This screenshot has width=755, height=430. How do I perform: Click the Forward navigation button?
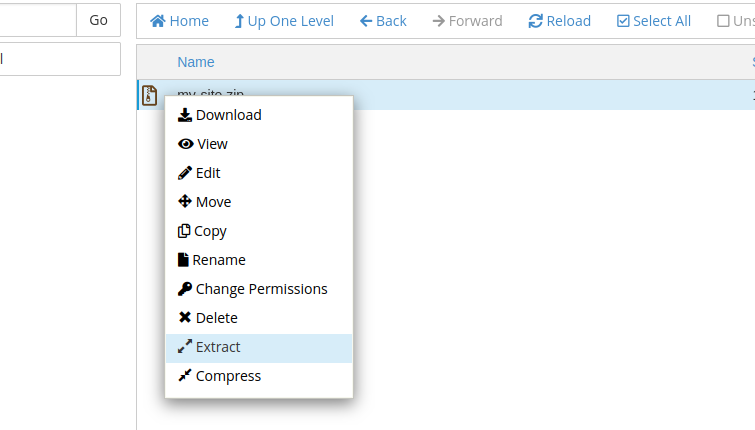[468, 21]
